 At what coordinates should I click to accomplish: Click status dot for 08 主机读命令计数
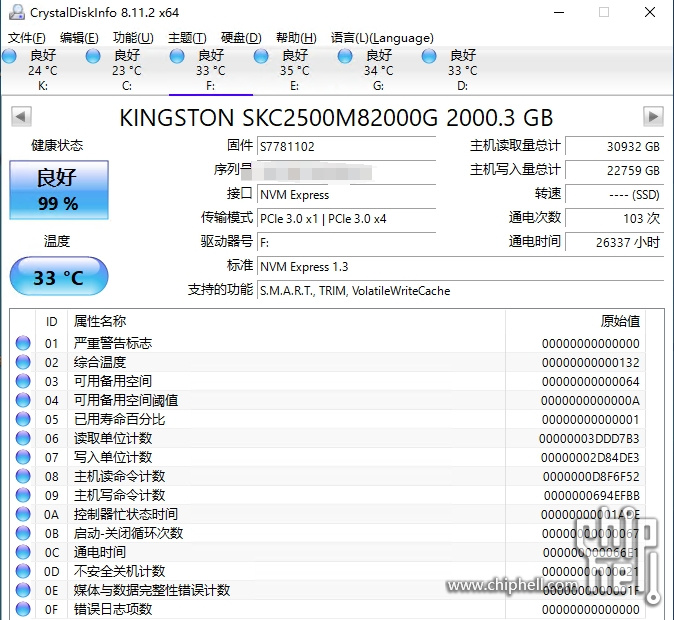point(23,476)
